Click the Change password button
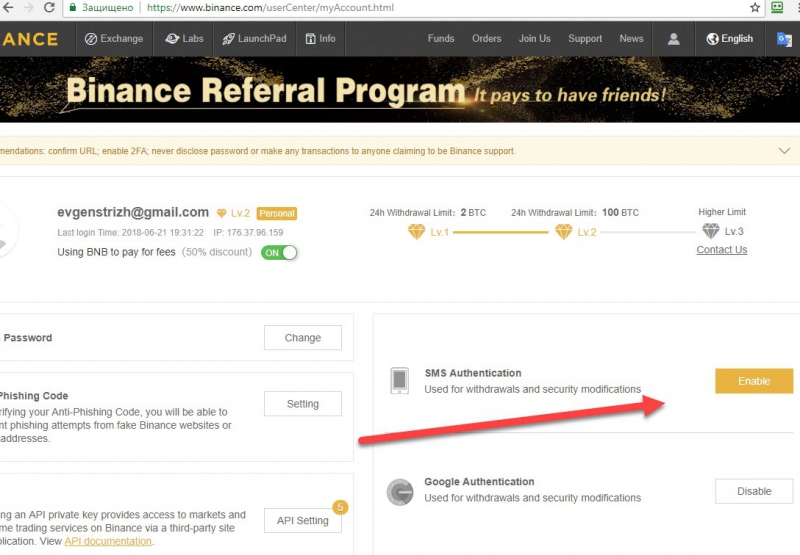 (303, 338)
